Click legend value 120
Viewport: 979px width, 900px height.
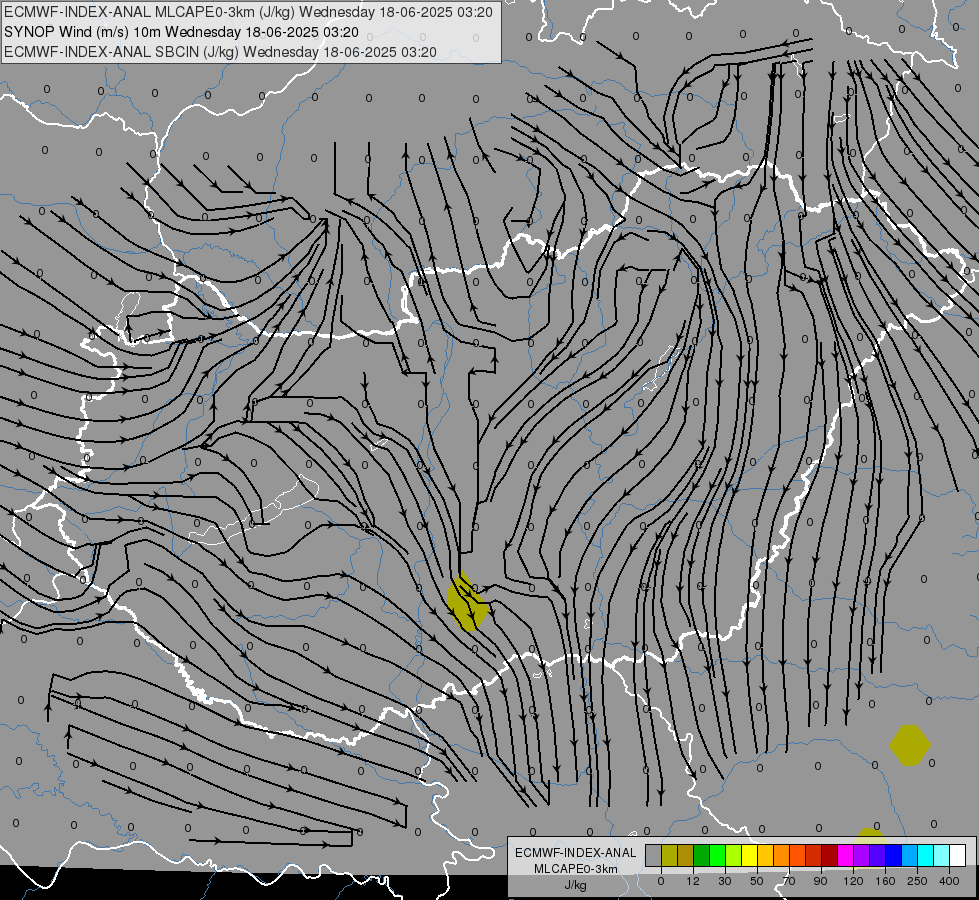click(x=853, y=881)
